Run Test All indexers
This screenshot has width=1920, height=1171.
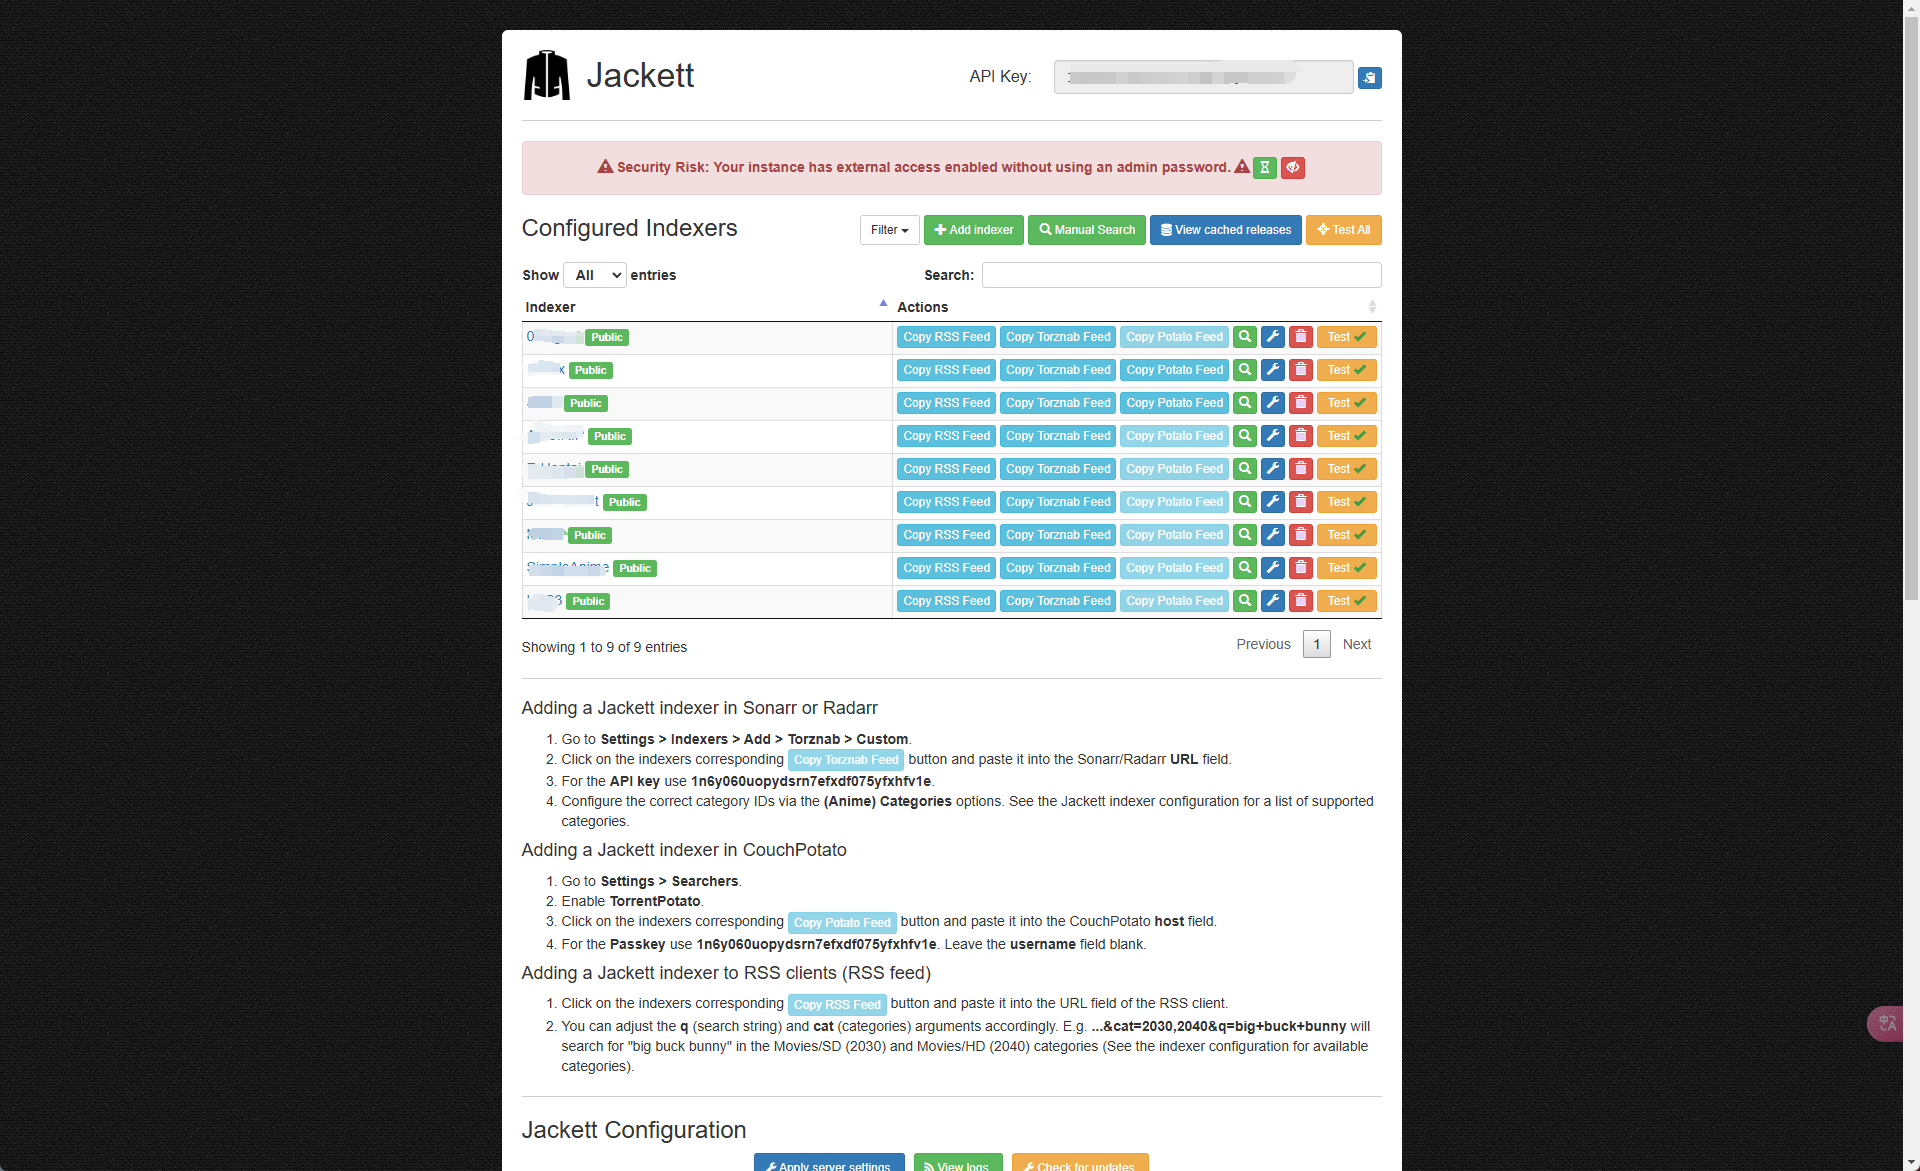[1343, 230]
